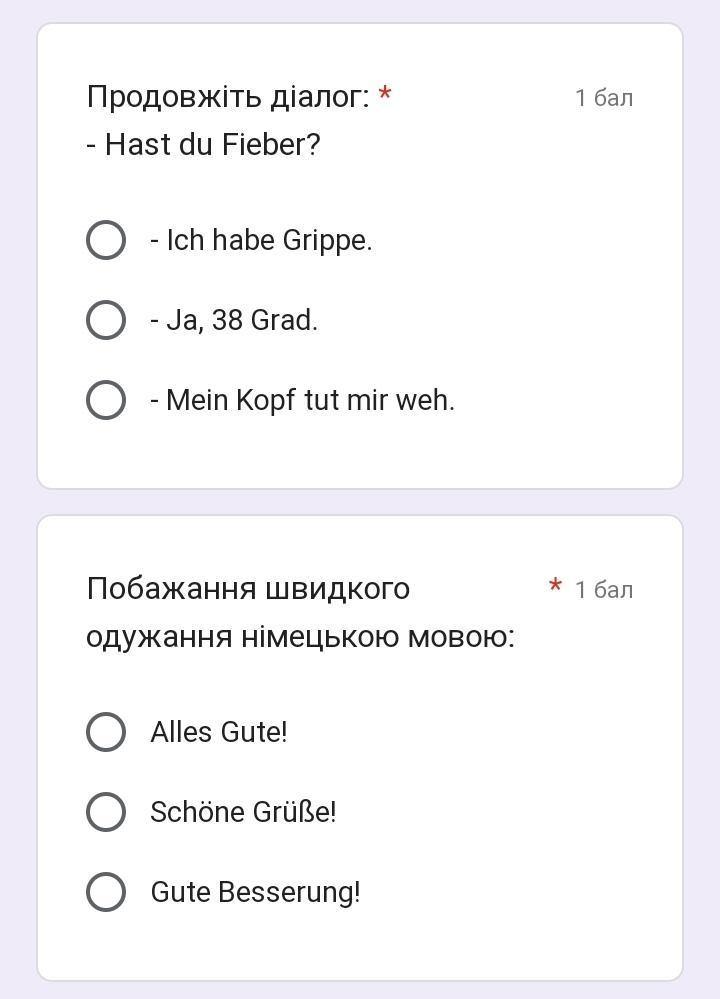Image resolution: width=720 pixels, height=999 pixels.
Task: Click the 'Gute Besserung!' option label
Action: coord(255,892)
